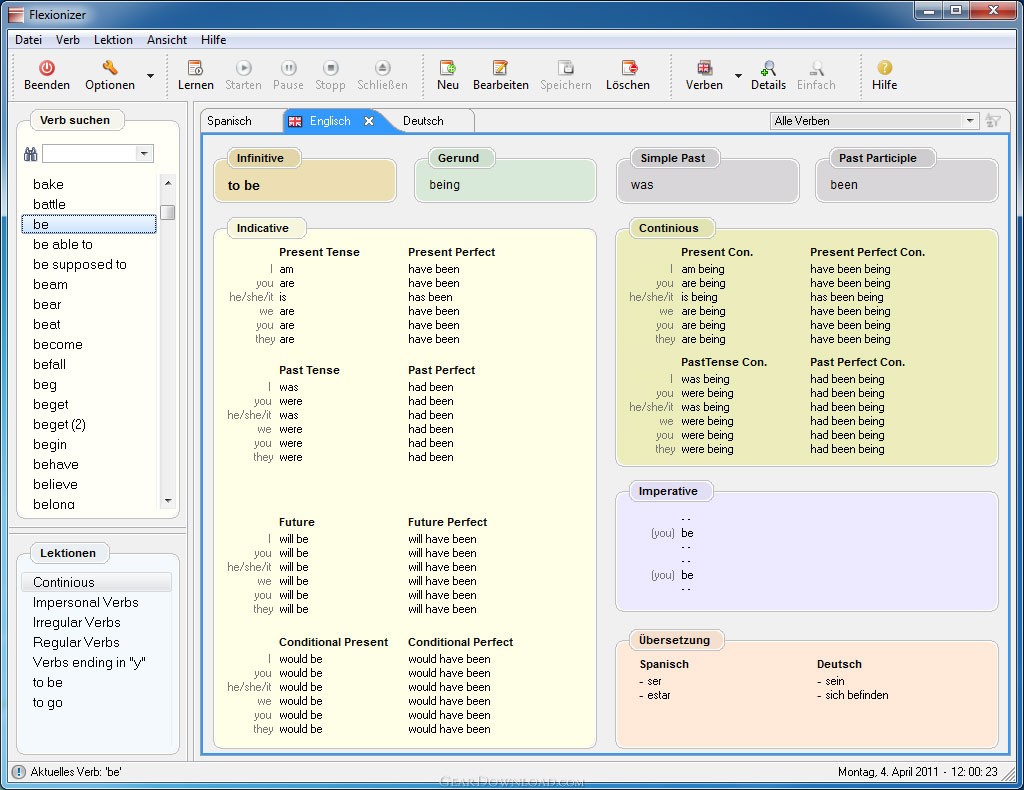The width and height of the screenshot is (1024, 790).
Task: Start learning with Lernen icon
Action: coord(195,68)
